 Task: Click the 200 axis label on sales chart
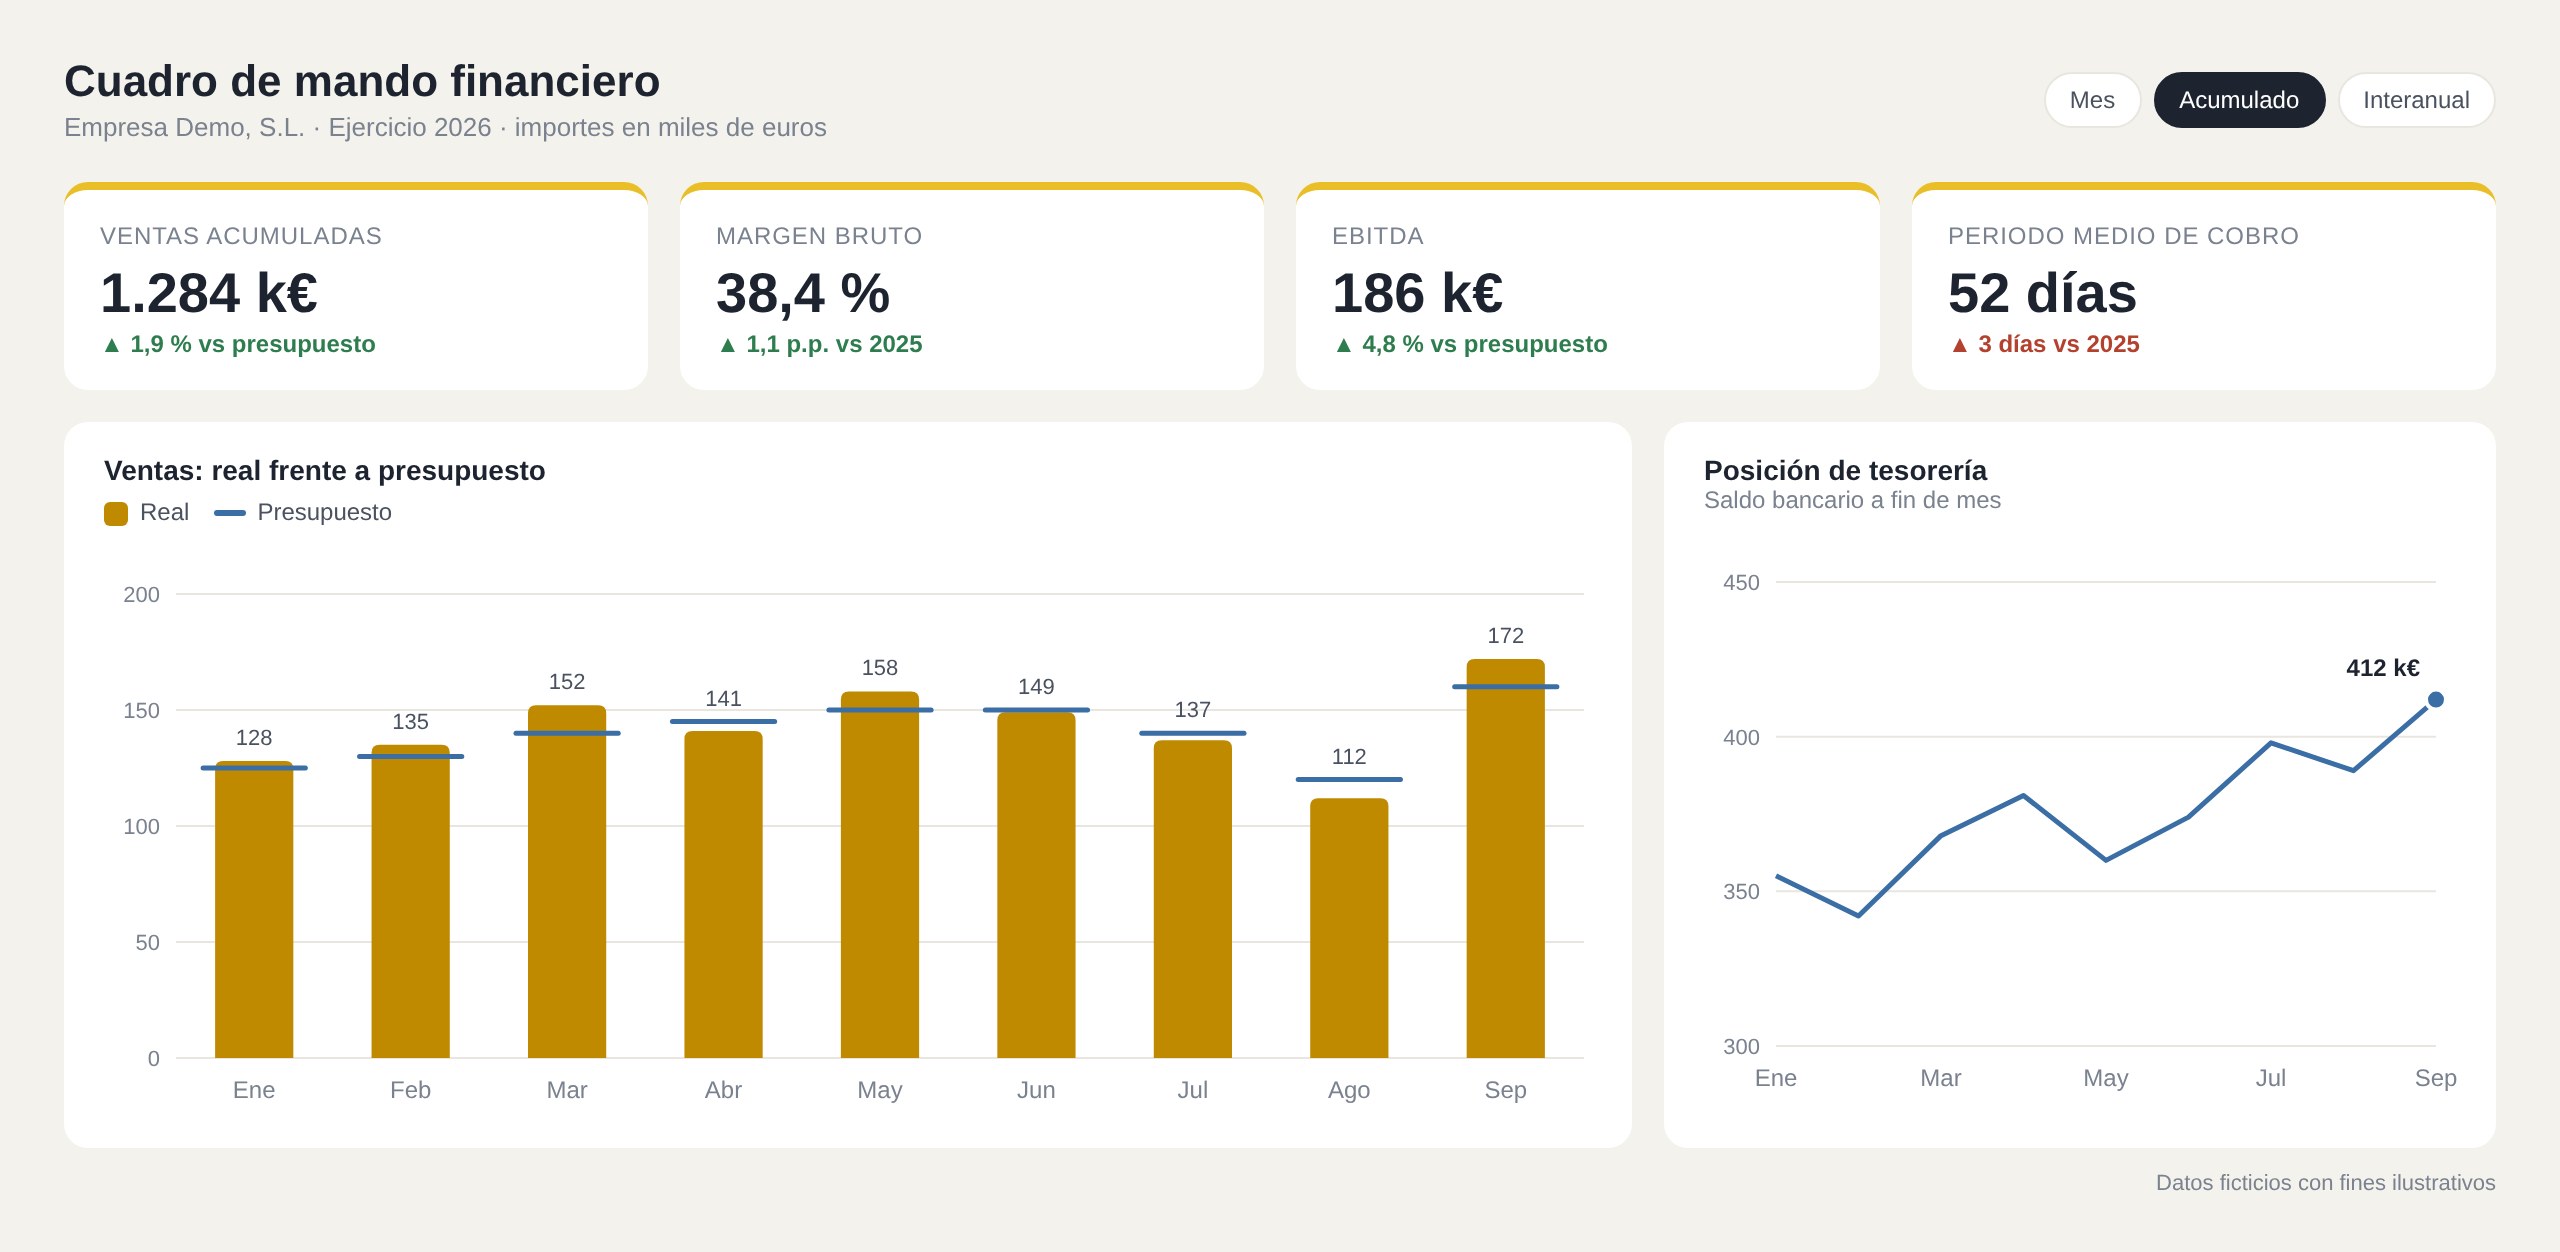141,595
